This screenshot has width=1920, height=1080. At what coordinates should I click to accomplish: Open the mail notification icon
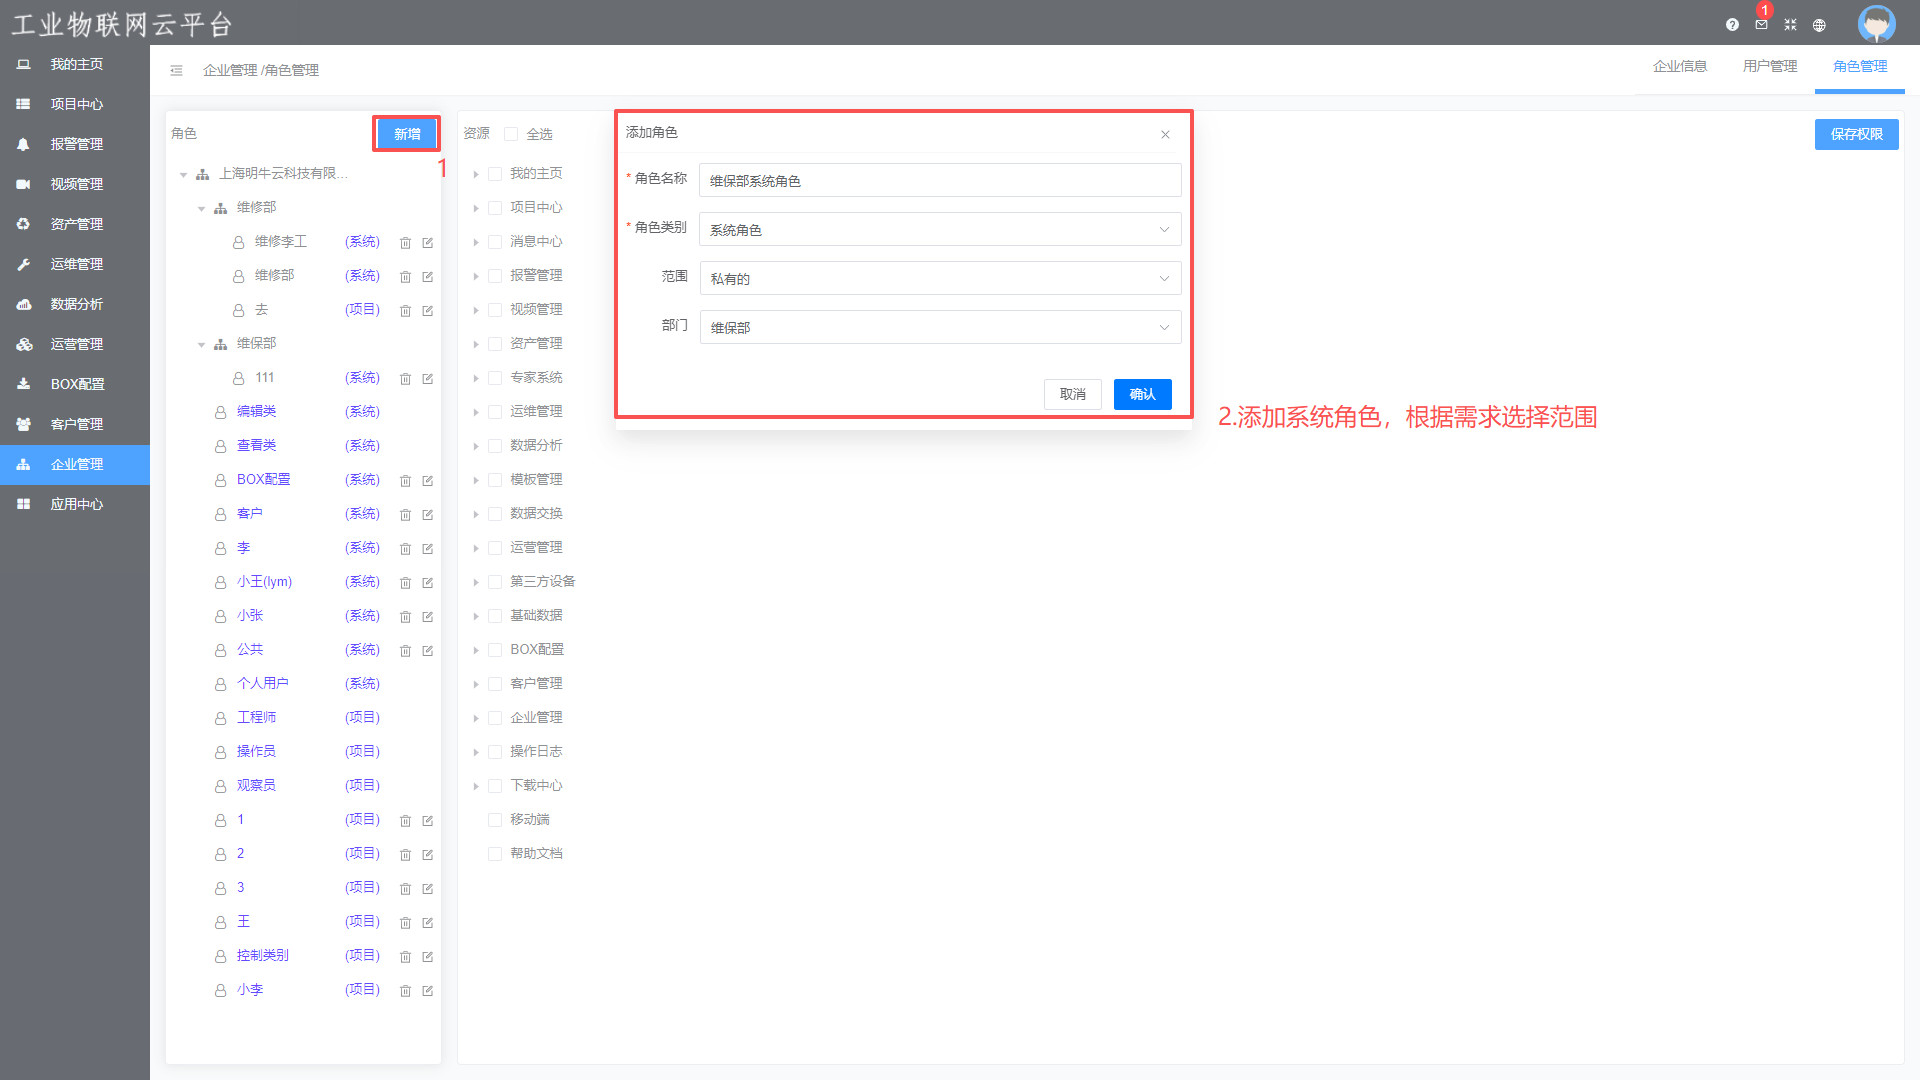click(1761, 25)
